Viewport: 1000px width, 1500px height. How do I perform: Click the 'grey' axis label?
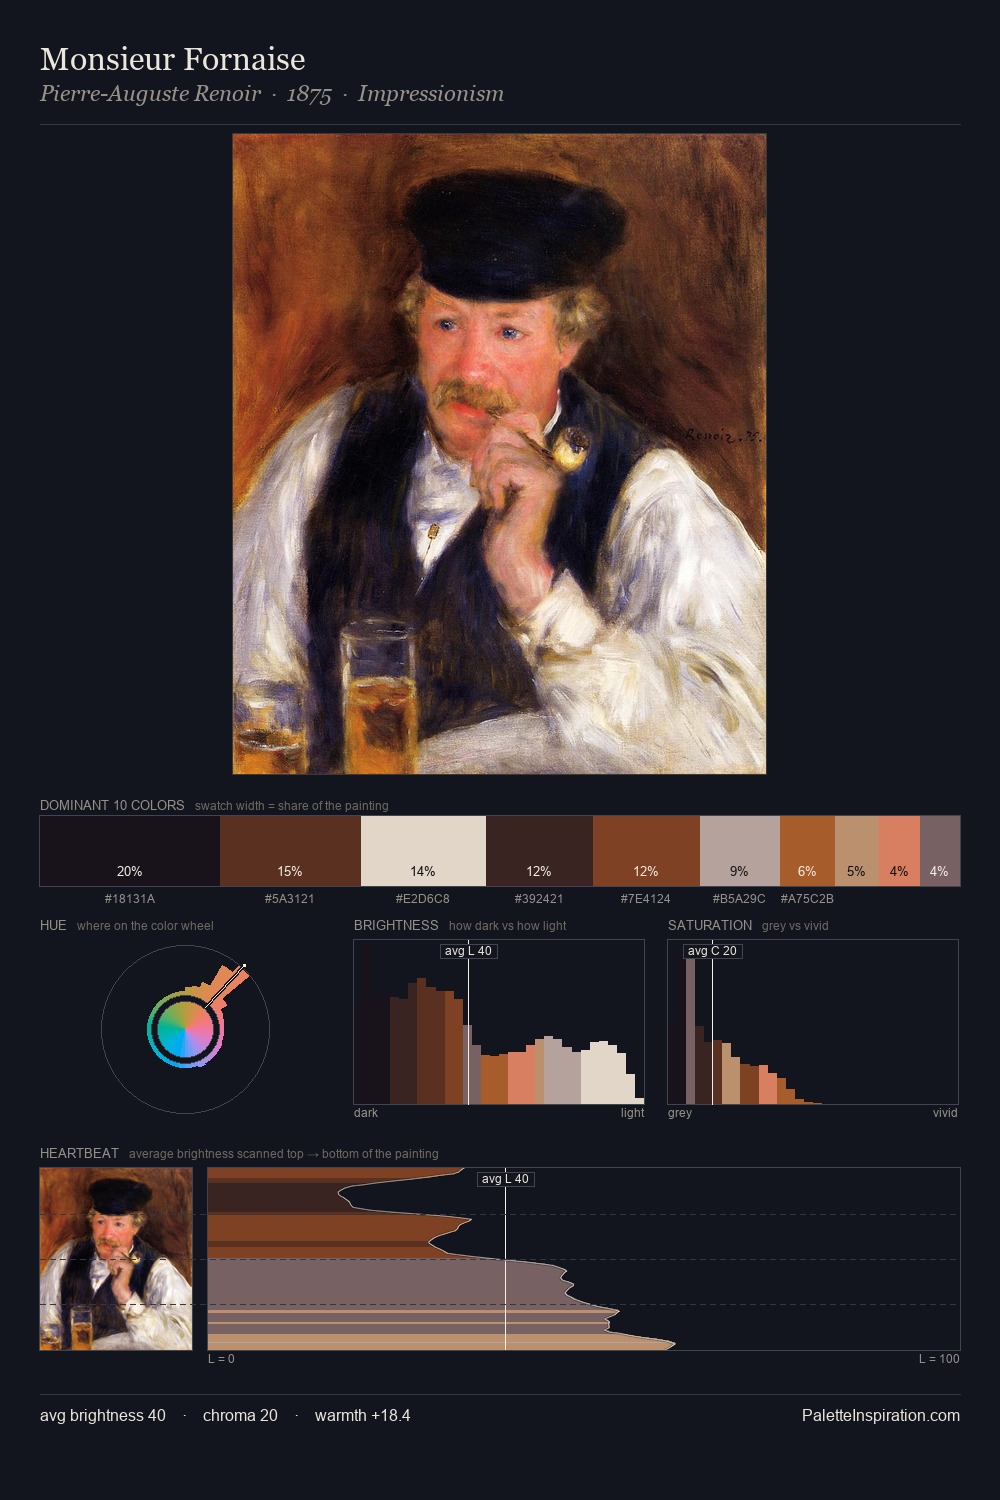[680, 1113]
